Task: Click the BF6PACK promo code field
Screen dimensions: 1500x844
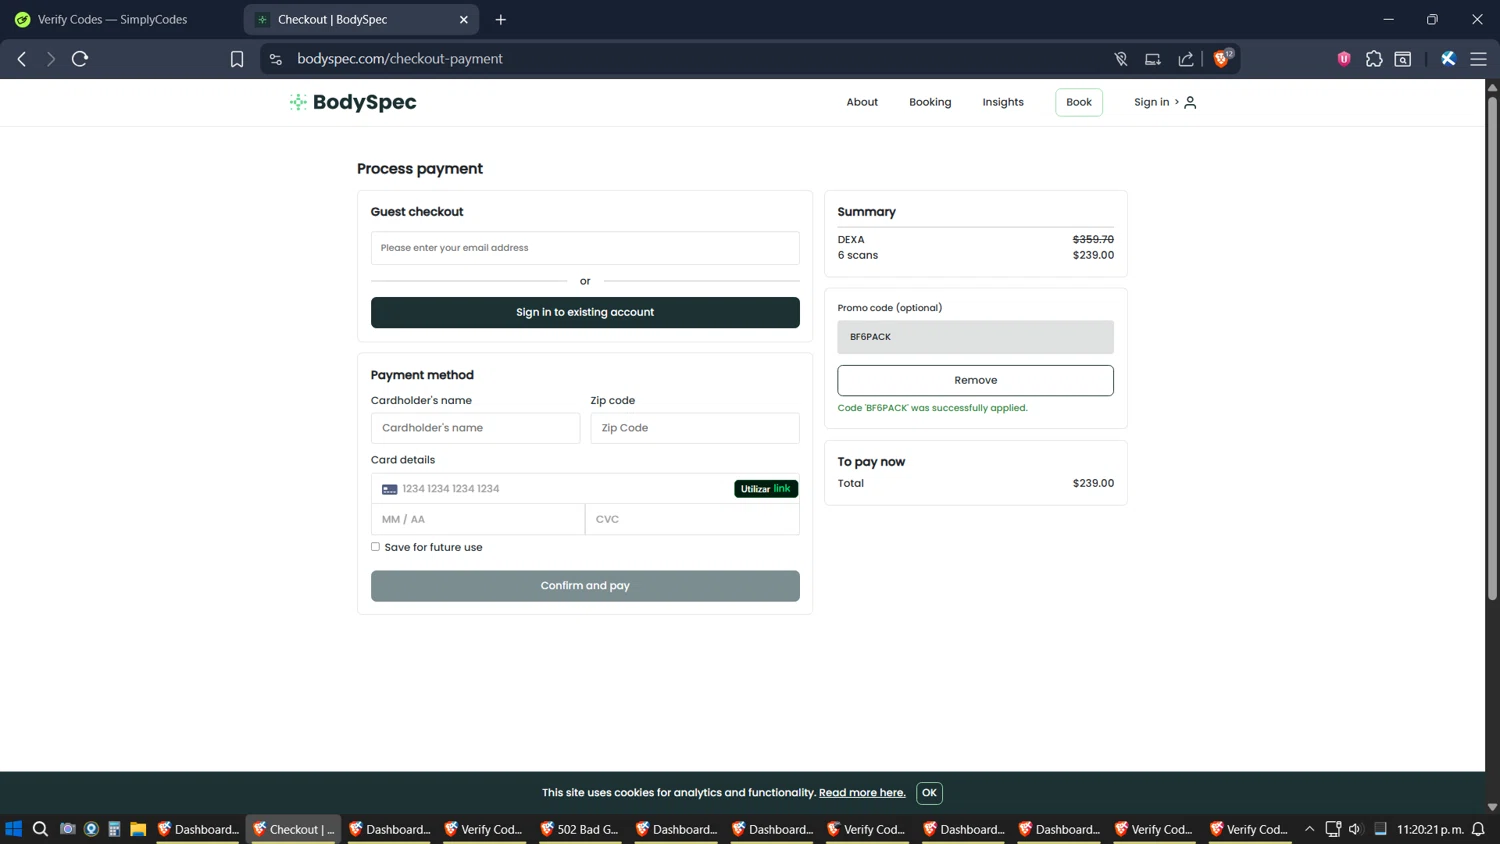Action: (975, 337)
